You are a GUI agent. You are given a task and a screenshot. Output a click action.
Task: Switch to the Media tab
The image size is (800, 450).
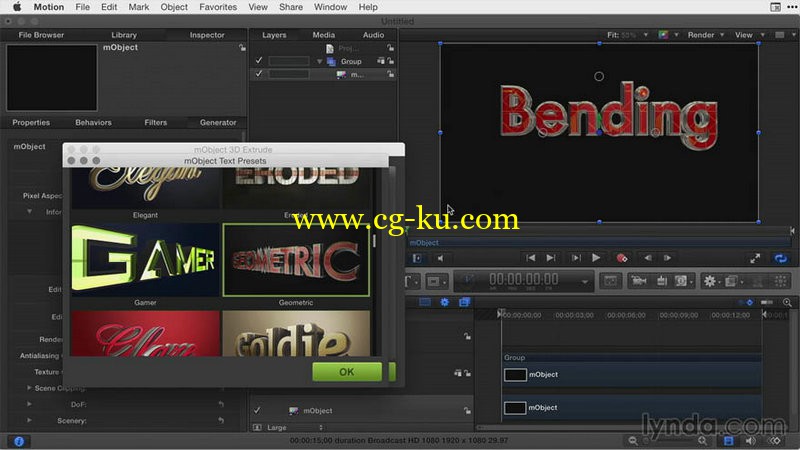[323, 35]
